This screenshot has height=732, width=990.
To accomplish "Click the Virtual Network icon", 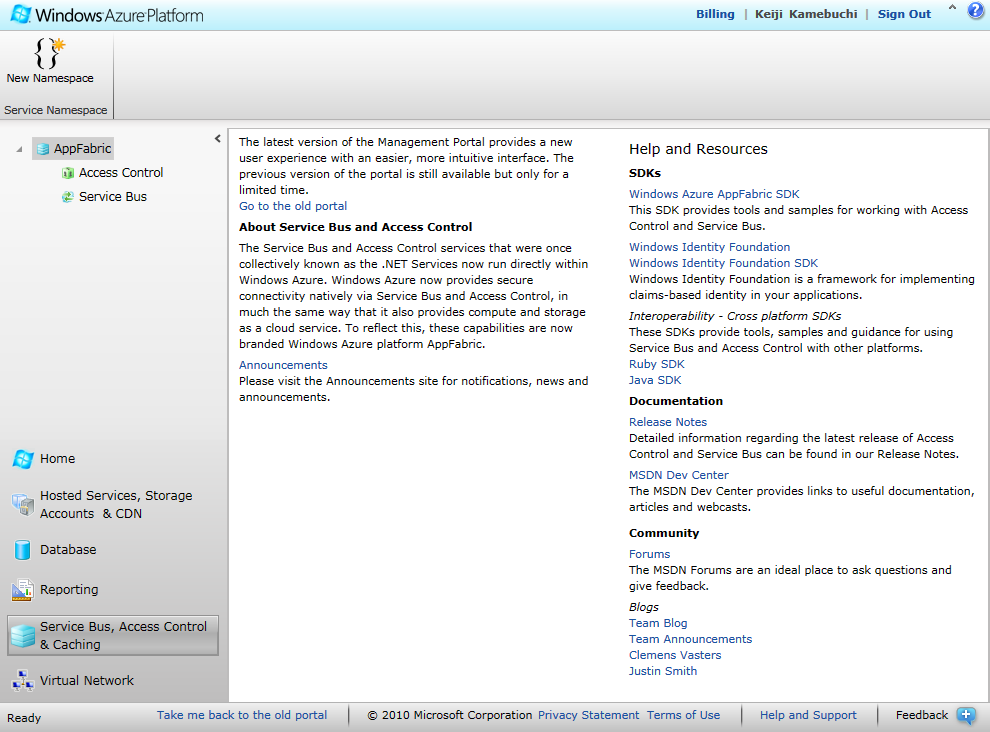I will (x=22, y=681).
